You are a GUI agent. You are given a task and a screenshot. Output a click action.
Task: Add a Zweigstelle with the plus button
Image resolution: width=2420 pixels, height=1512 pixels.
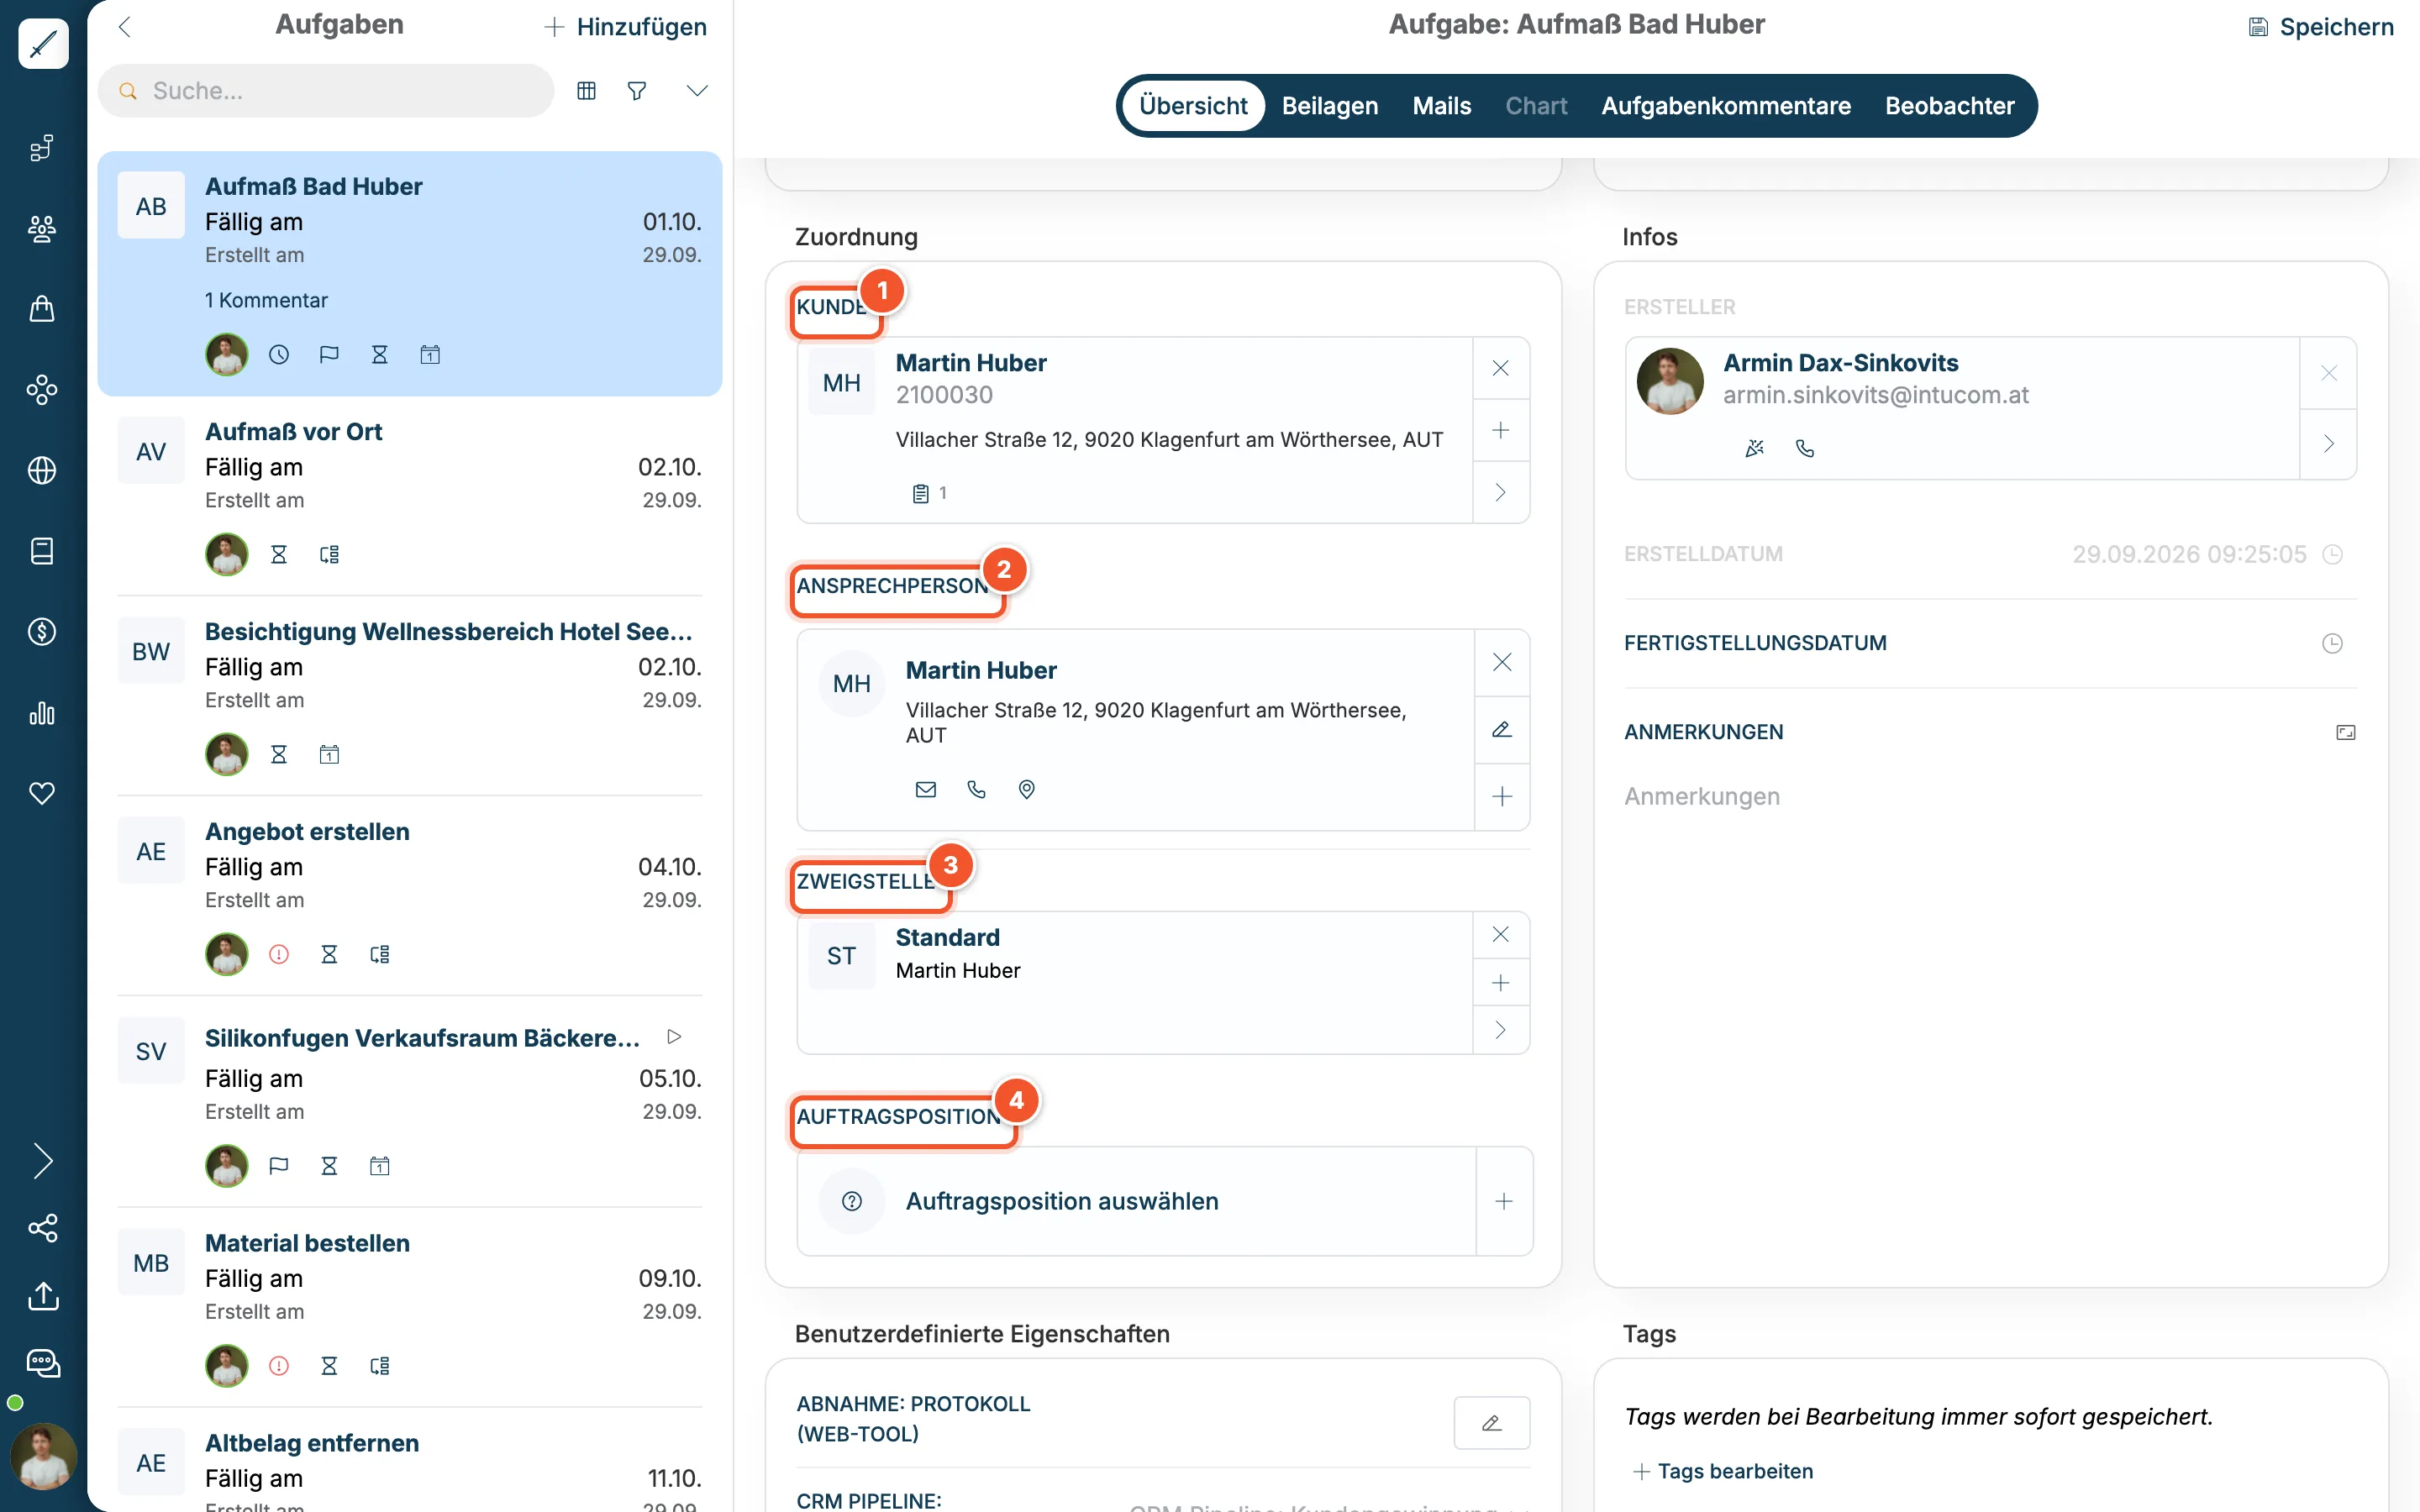(1500, 983)
